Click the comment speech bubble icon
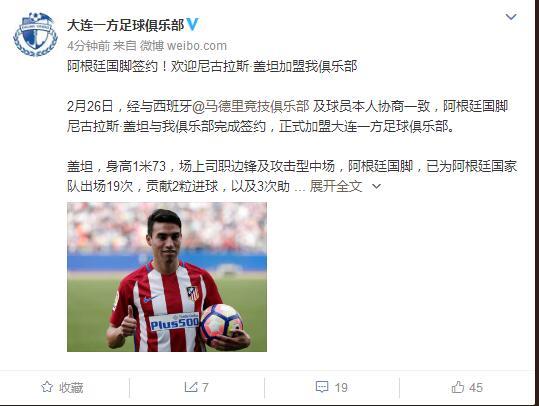 coord(322,387)
